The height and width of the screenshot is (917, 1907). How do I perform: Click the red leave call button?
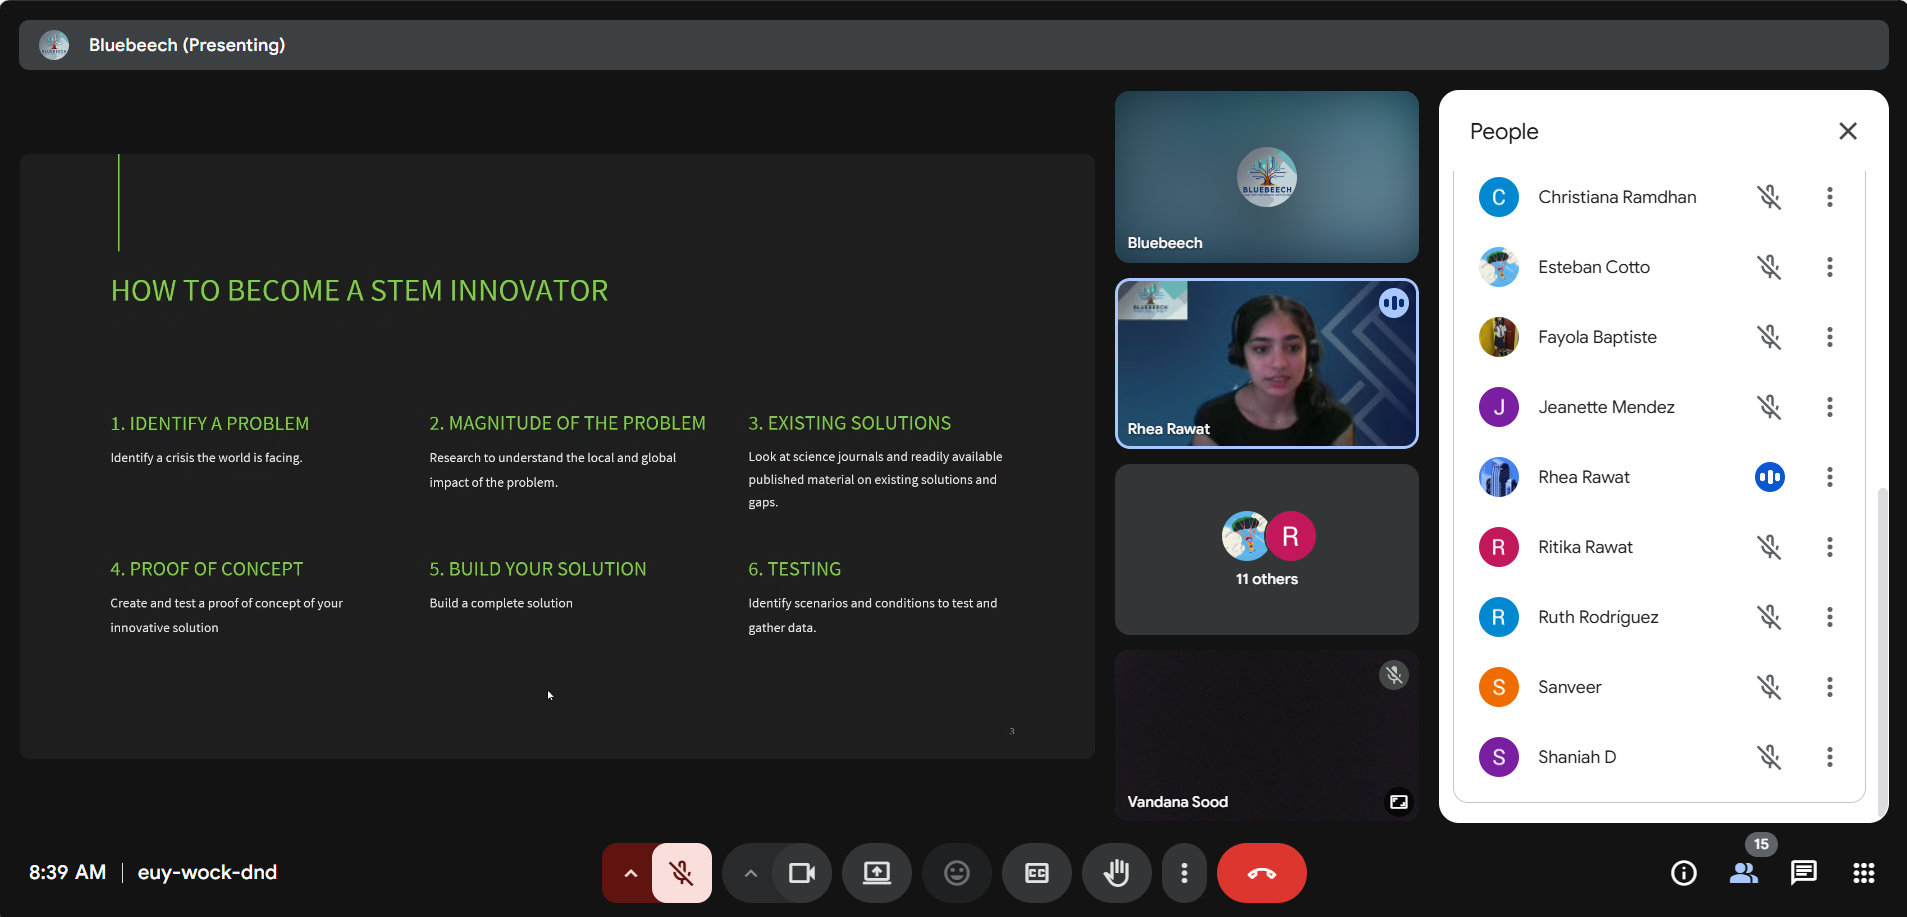coord(1261,873)
